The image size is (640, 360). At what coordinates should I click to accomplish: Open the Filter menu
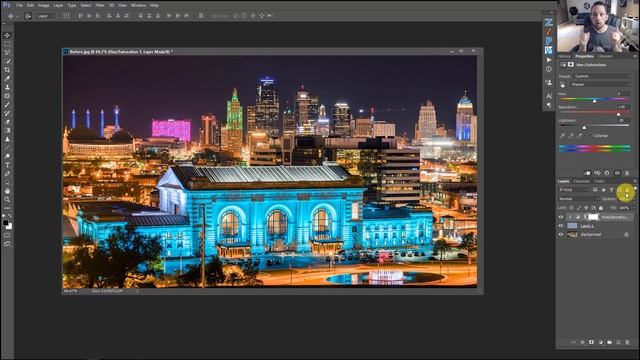pos(100,5)
